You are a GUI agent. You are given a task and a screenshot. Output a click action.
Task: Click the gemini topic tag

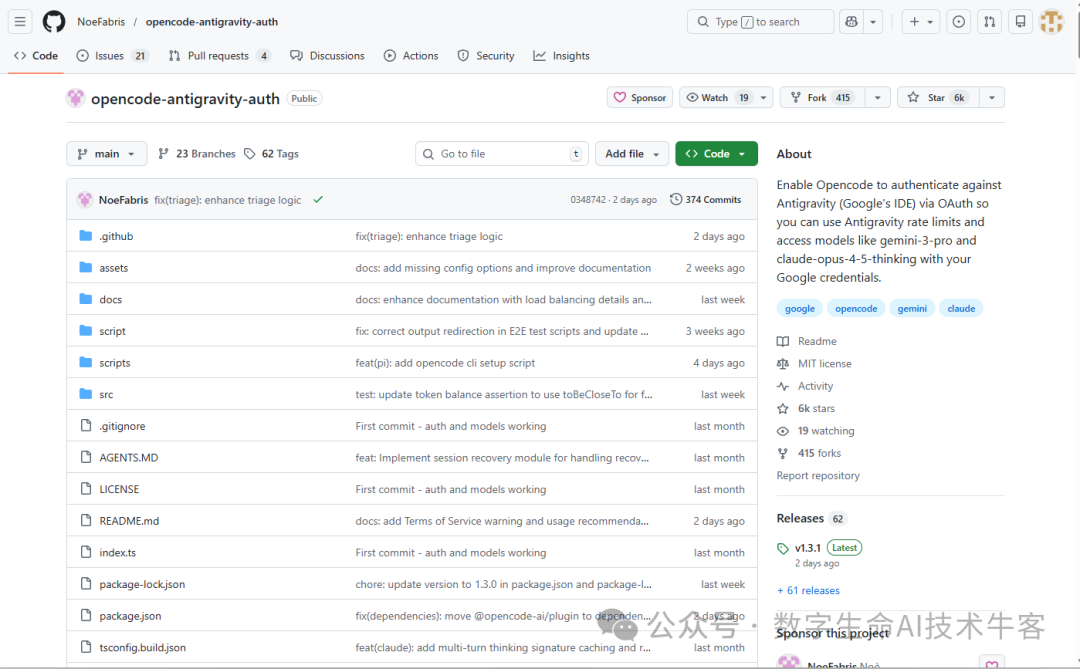coord(912,309)
